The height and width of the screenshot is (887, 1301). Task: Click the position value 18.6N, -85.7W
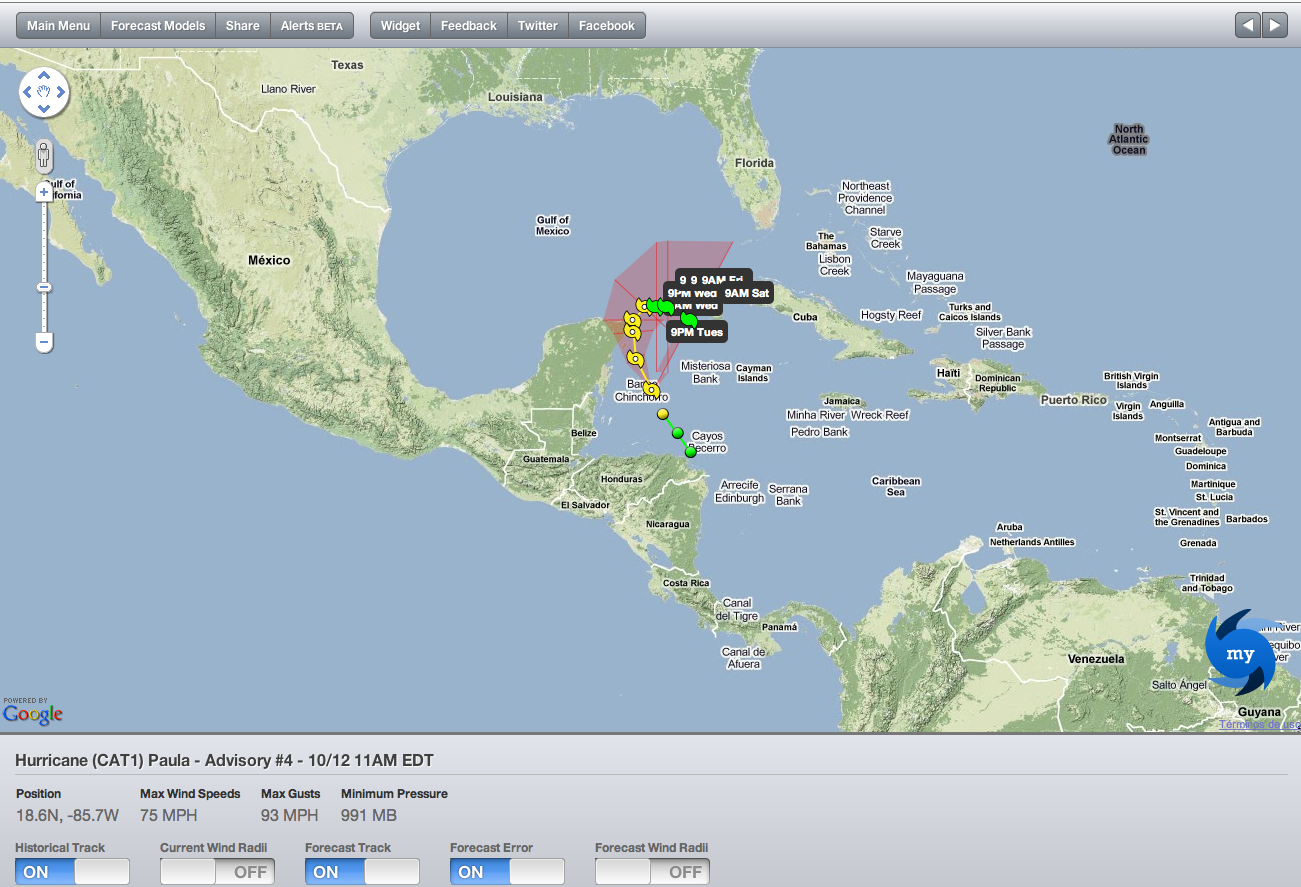click(x=67, y=815)
